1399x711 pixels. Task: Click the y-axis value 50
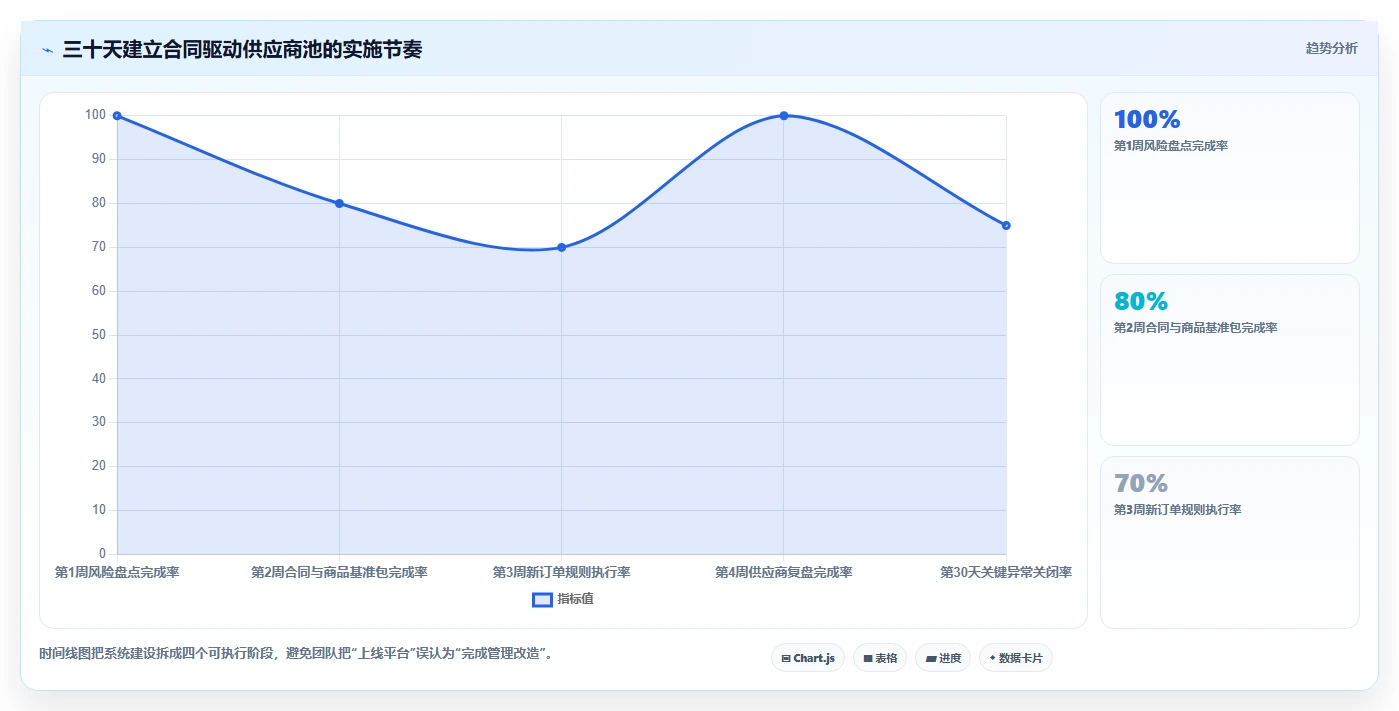click(x=99, y=335)
